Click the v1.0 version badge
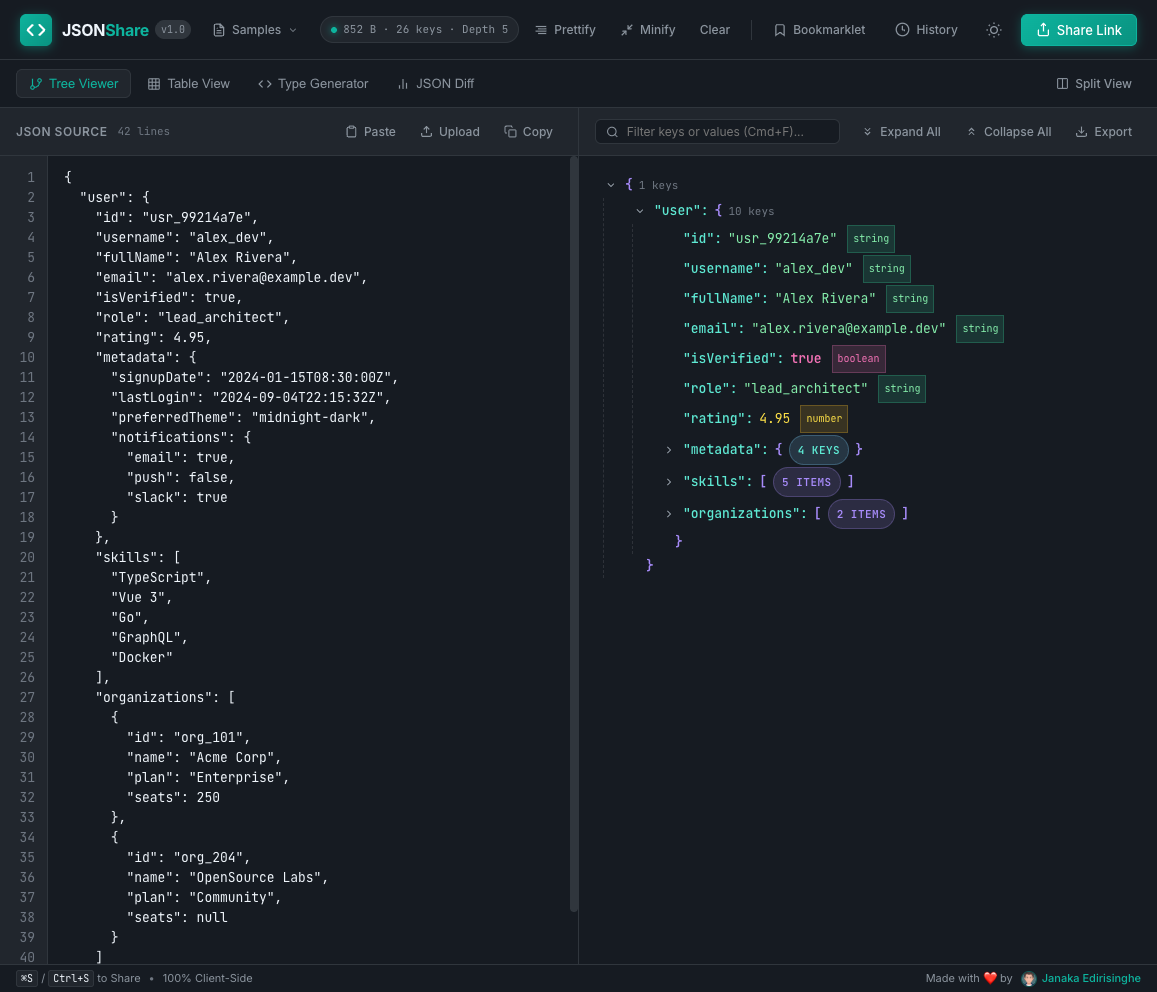Viewport: 1157px width, 992px height. click(173, 30)
